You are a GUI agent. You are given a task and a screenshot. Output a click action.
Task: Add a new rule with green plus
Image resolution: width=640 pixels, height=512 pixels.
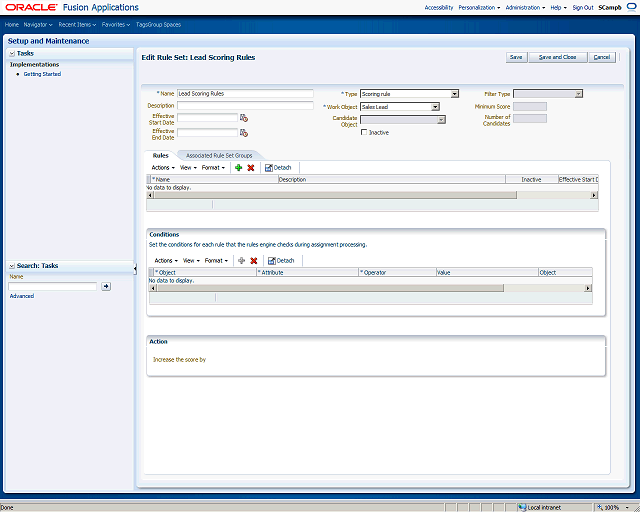click(x=238, y=167)
